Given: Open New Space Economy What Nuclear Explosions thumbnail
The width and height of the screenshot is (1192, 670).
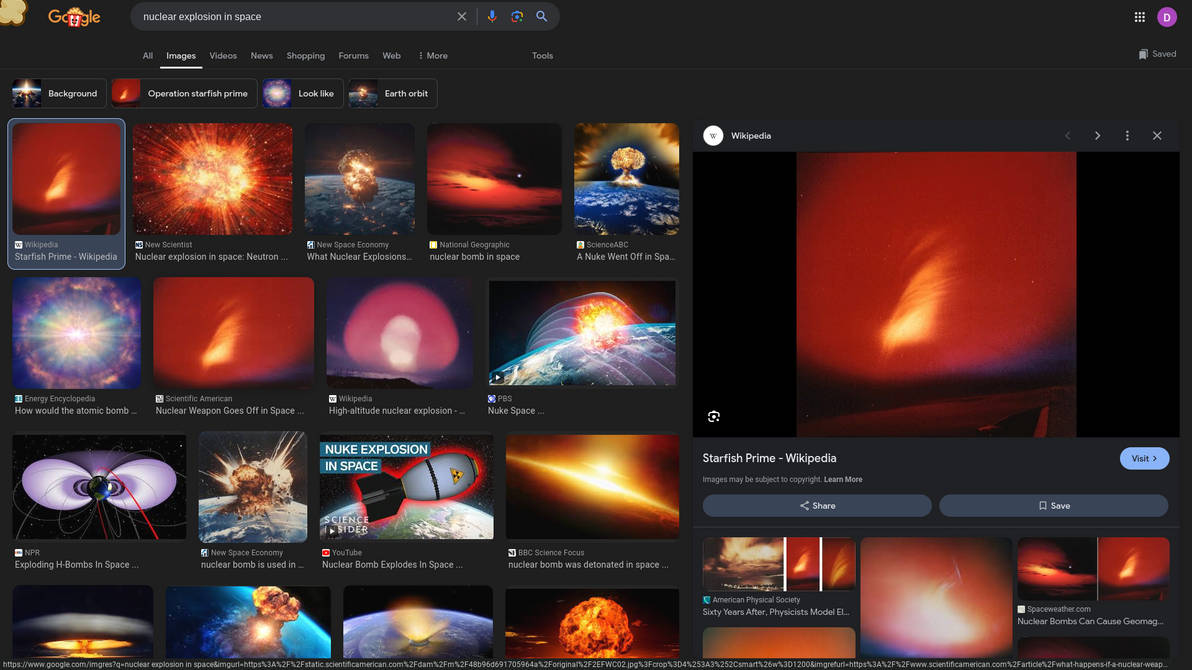Looking at the screenshot, I should click(x=360, y=179).
